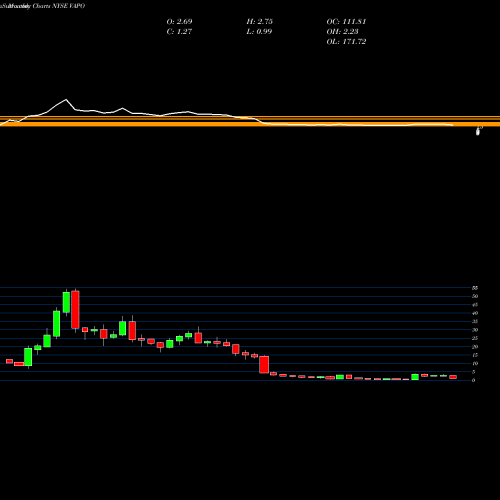Click the price axis label 30

475,330
